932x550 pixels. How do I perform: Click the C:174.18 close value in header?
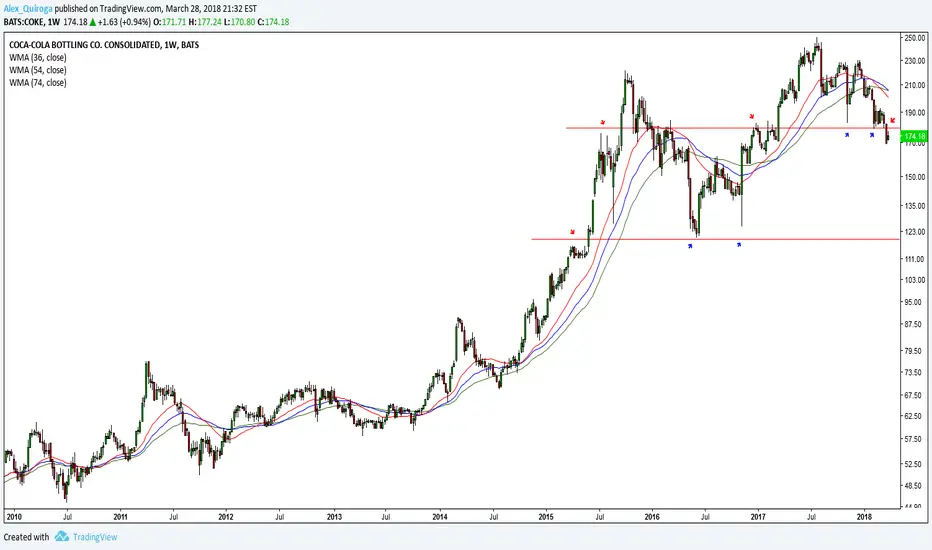tap(273, 22)
